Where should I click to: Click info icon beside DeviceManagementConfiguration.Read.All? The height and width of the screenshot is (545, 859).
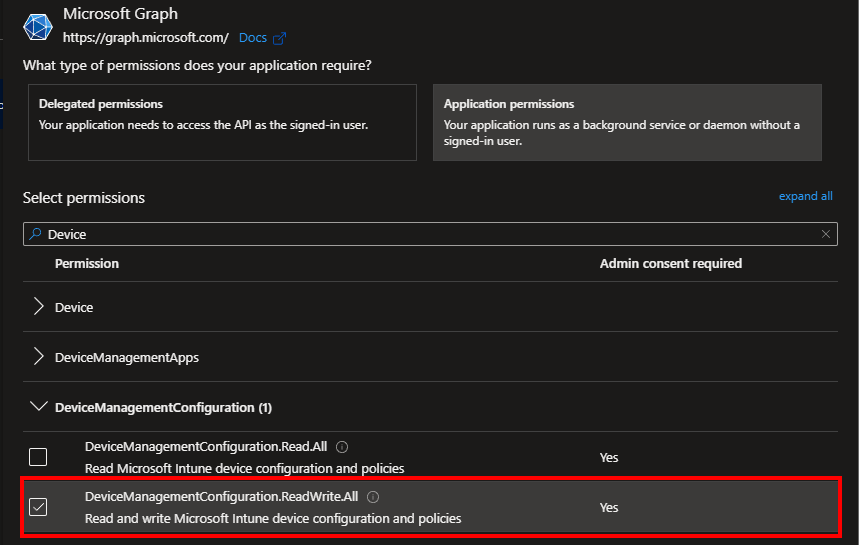click(342, 447)
